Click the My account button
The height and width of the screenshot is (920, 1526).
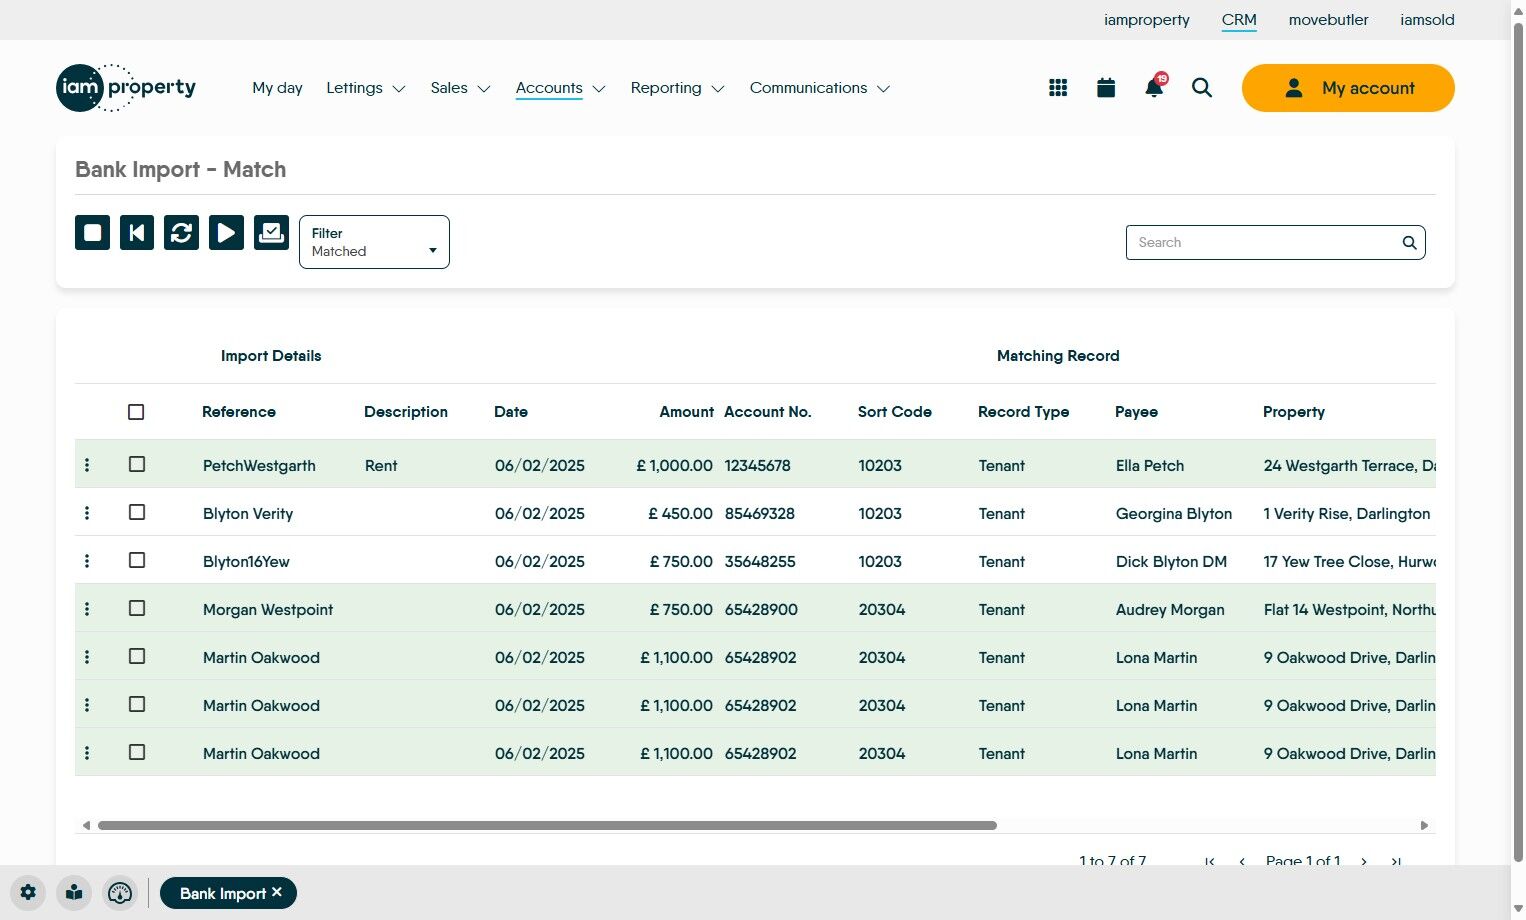coord(1347,88)
